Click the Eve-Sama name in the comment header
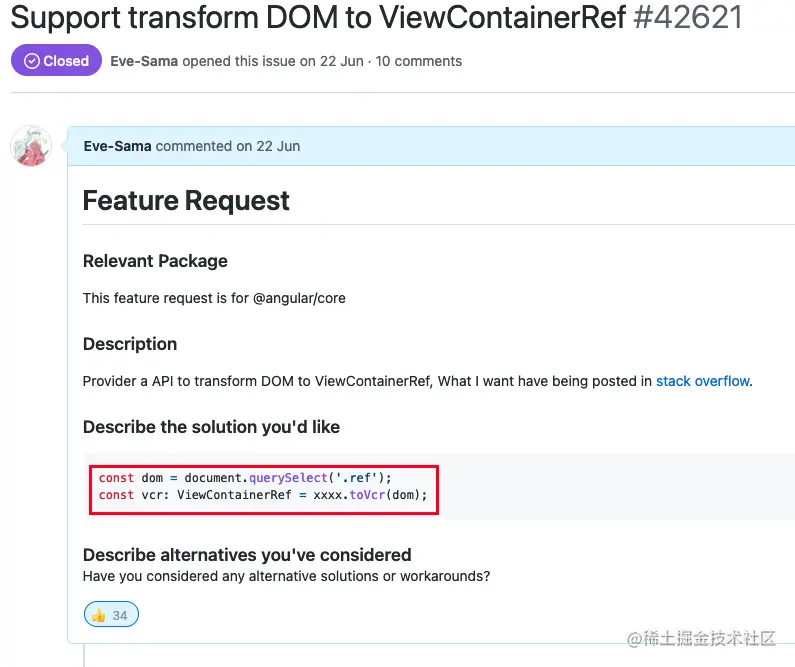795x667 pixels. click(x=118, y=146)
